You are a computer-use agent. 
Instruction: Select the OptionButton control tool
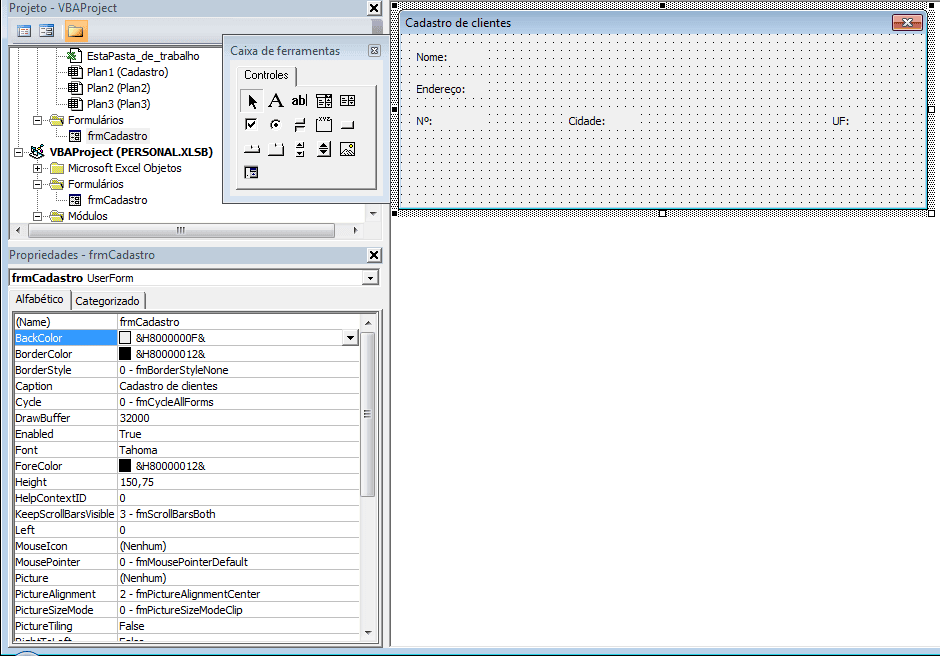click(x=276, y=124)
